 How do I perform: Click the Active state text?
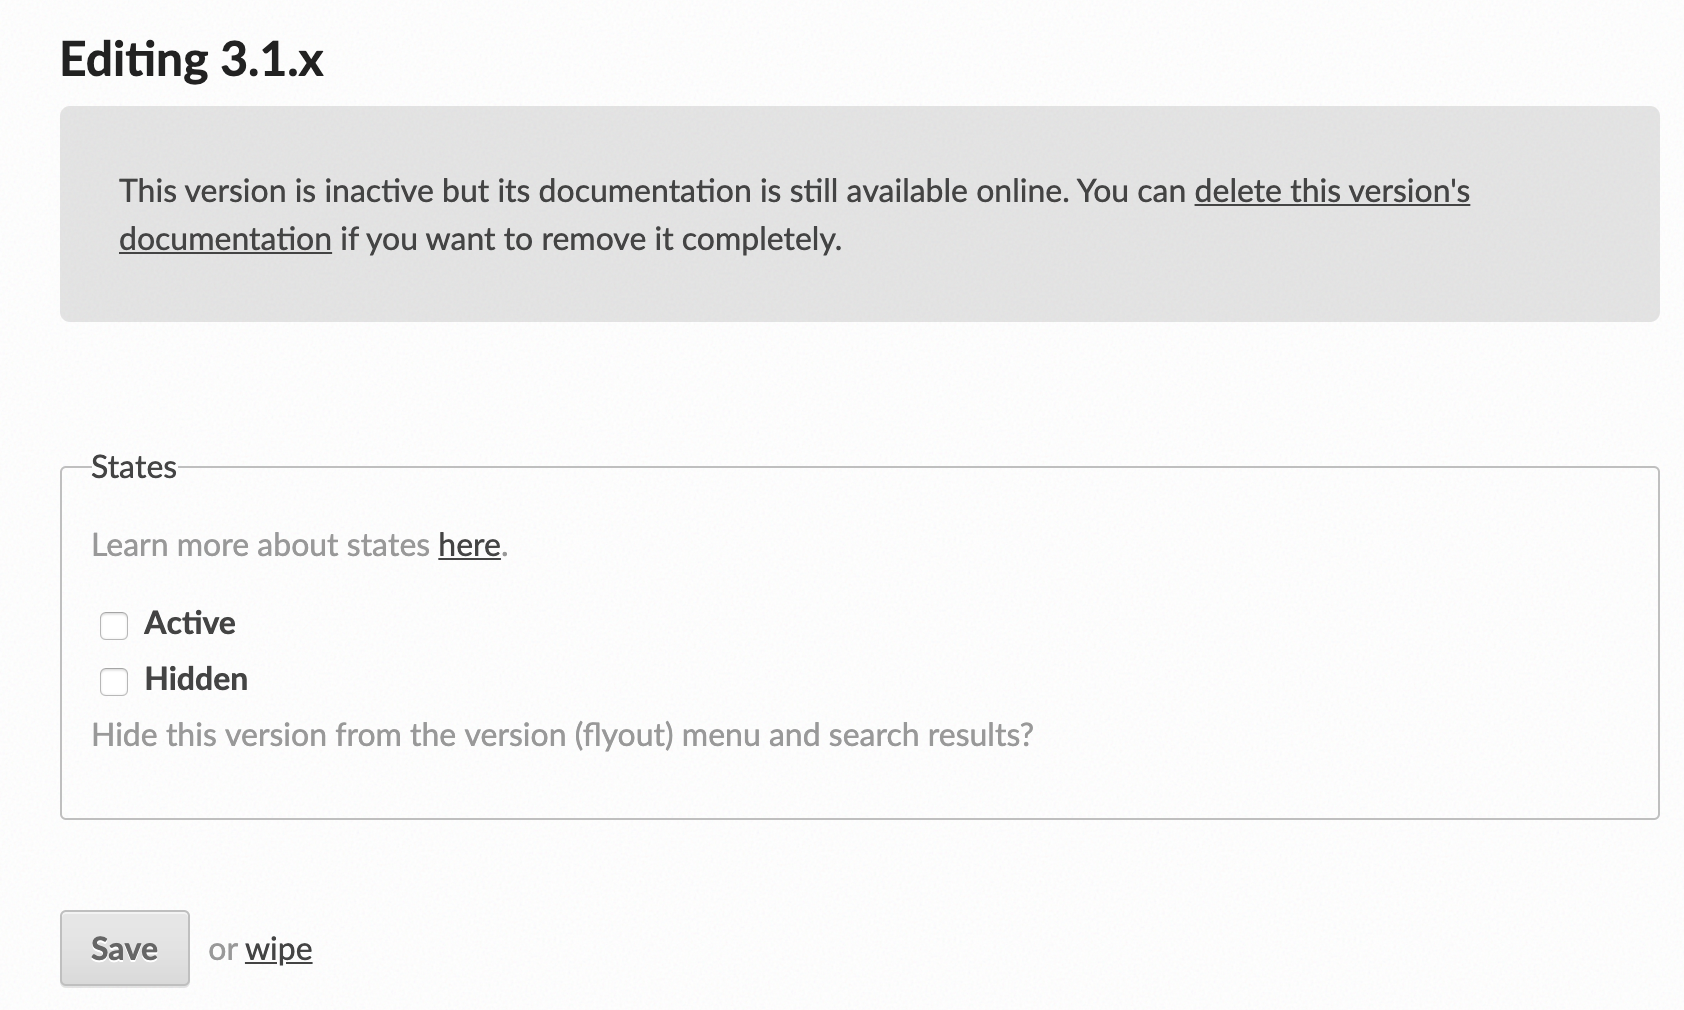coord(190,622)
